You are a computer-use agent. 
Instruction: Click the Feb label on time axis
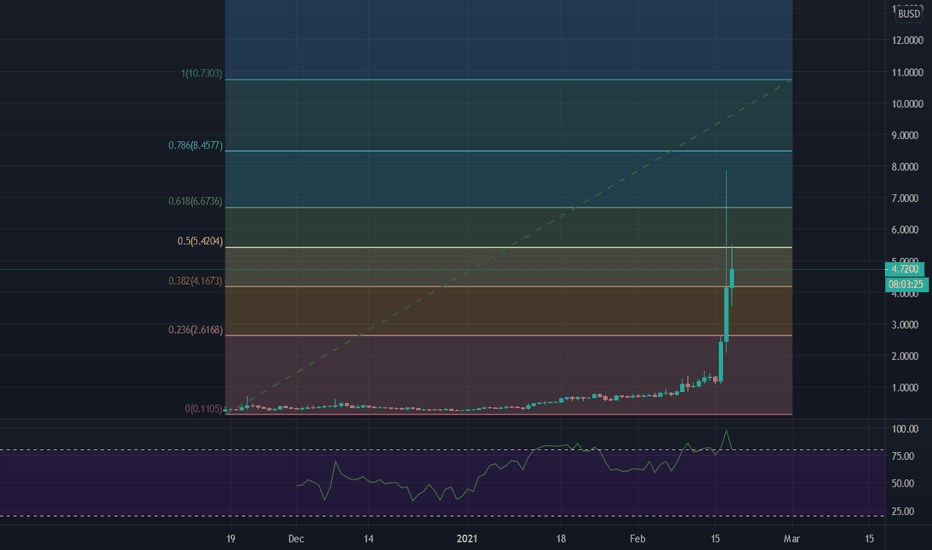tap(637, 539)
